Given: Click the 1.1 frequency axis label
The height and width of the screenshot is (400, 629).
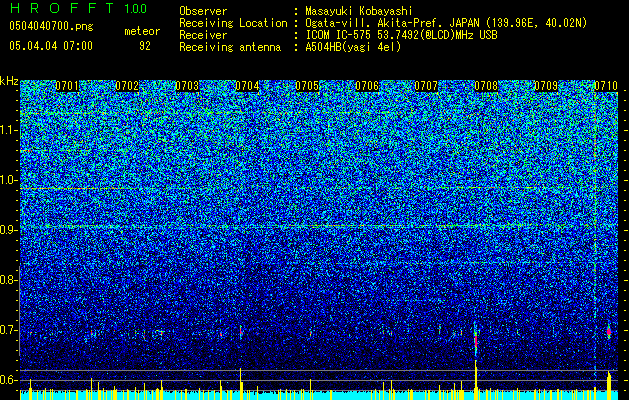Looking at the screenshot, I should click(9, 130).
